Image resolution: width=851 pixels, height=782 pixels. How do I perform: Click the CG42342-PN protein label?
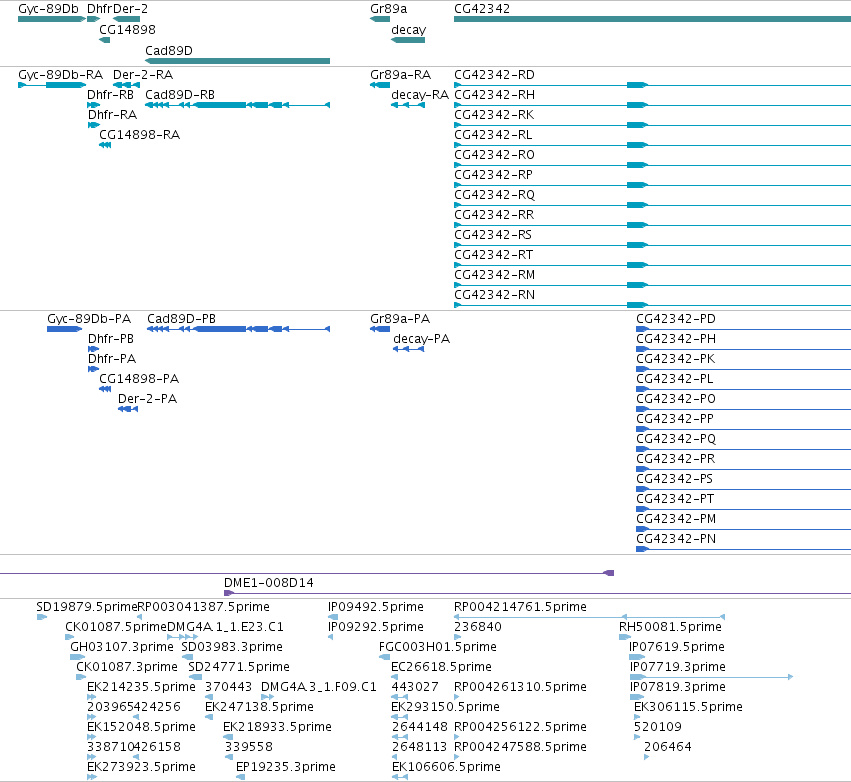click(676, 538)
